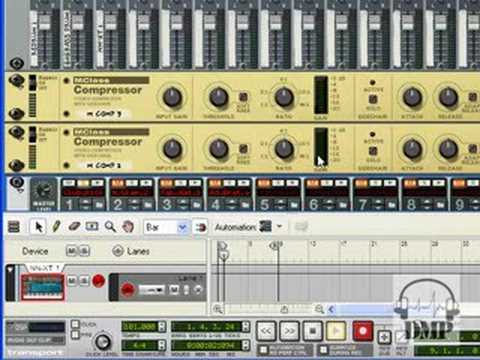Click the left locator marker on the ruler
480x360 pixels.
point(222,246)
